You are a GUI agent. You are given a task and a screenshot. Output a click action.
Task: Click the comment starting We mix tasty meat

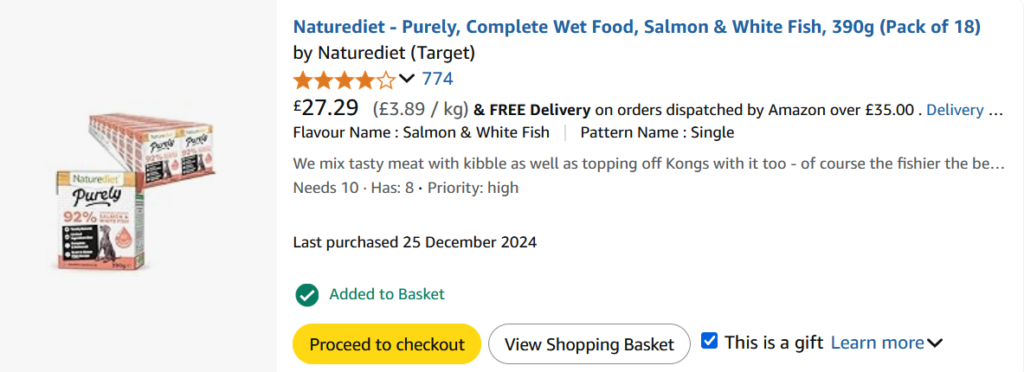[648, 163]
